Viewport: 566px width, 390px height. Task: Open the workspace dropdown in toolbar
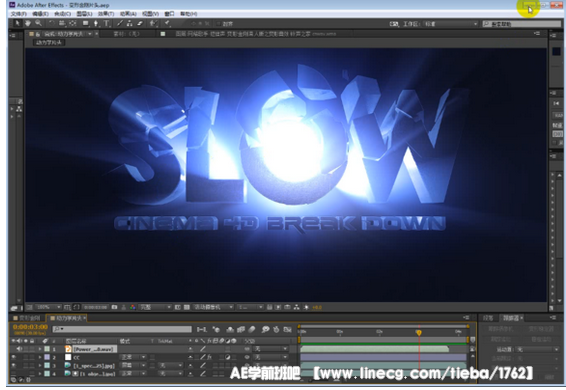pyautogui.click(x=451, y=24)
